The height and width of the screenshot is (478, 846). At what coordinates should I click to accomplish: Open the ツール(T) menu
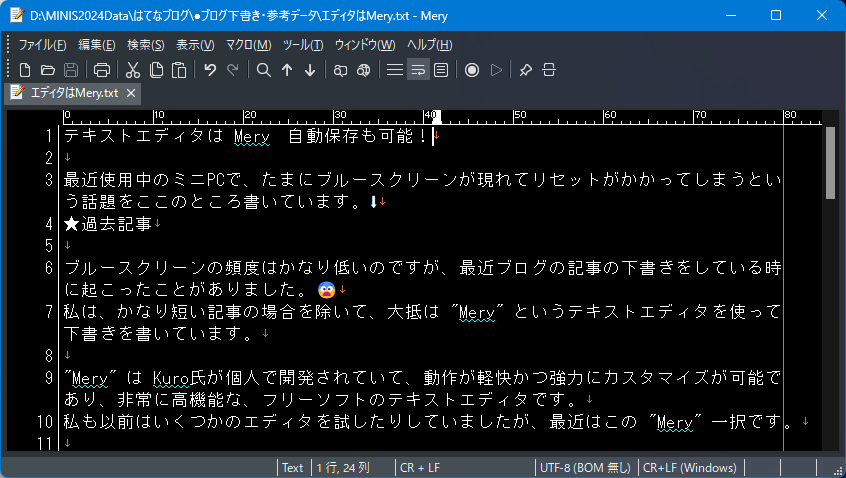pos(303,45)
